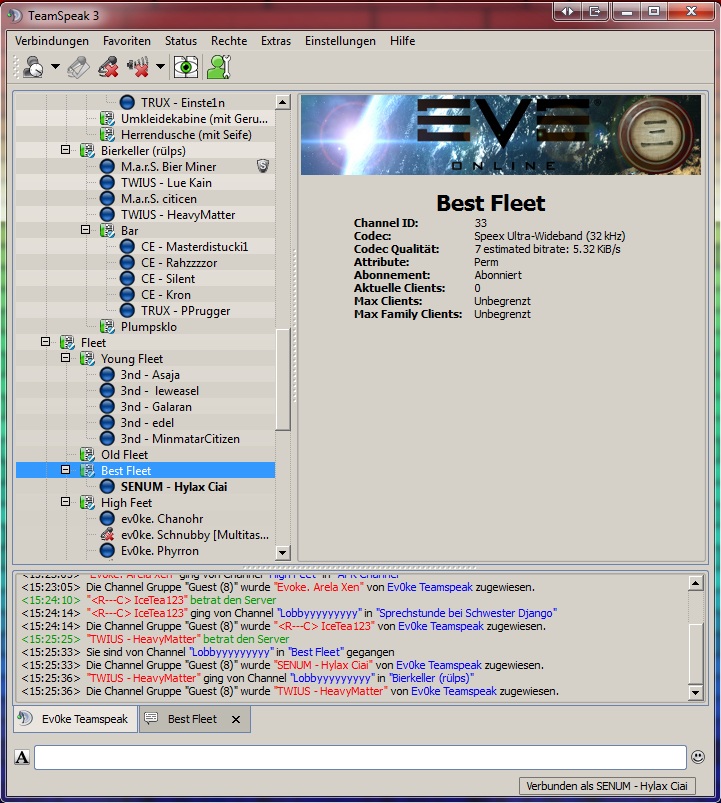Select user CE - Masterdistucki1

(194, 247)
